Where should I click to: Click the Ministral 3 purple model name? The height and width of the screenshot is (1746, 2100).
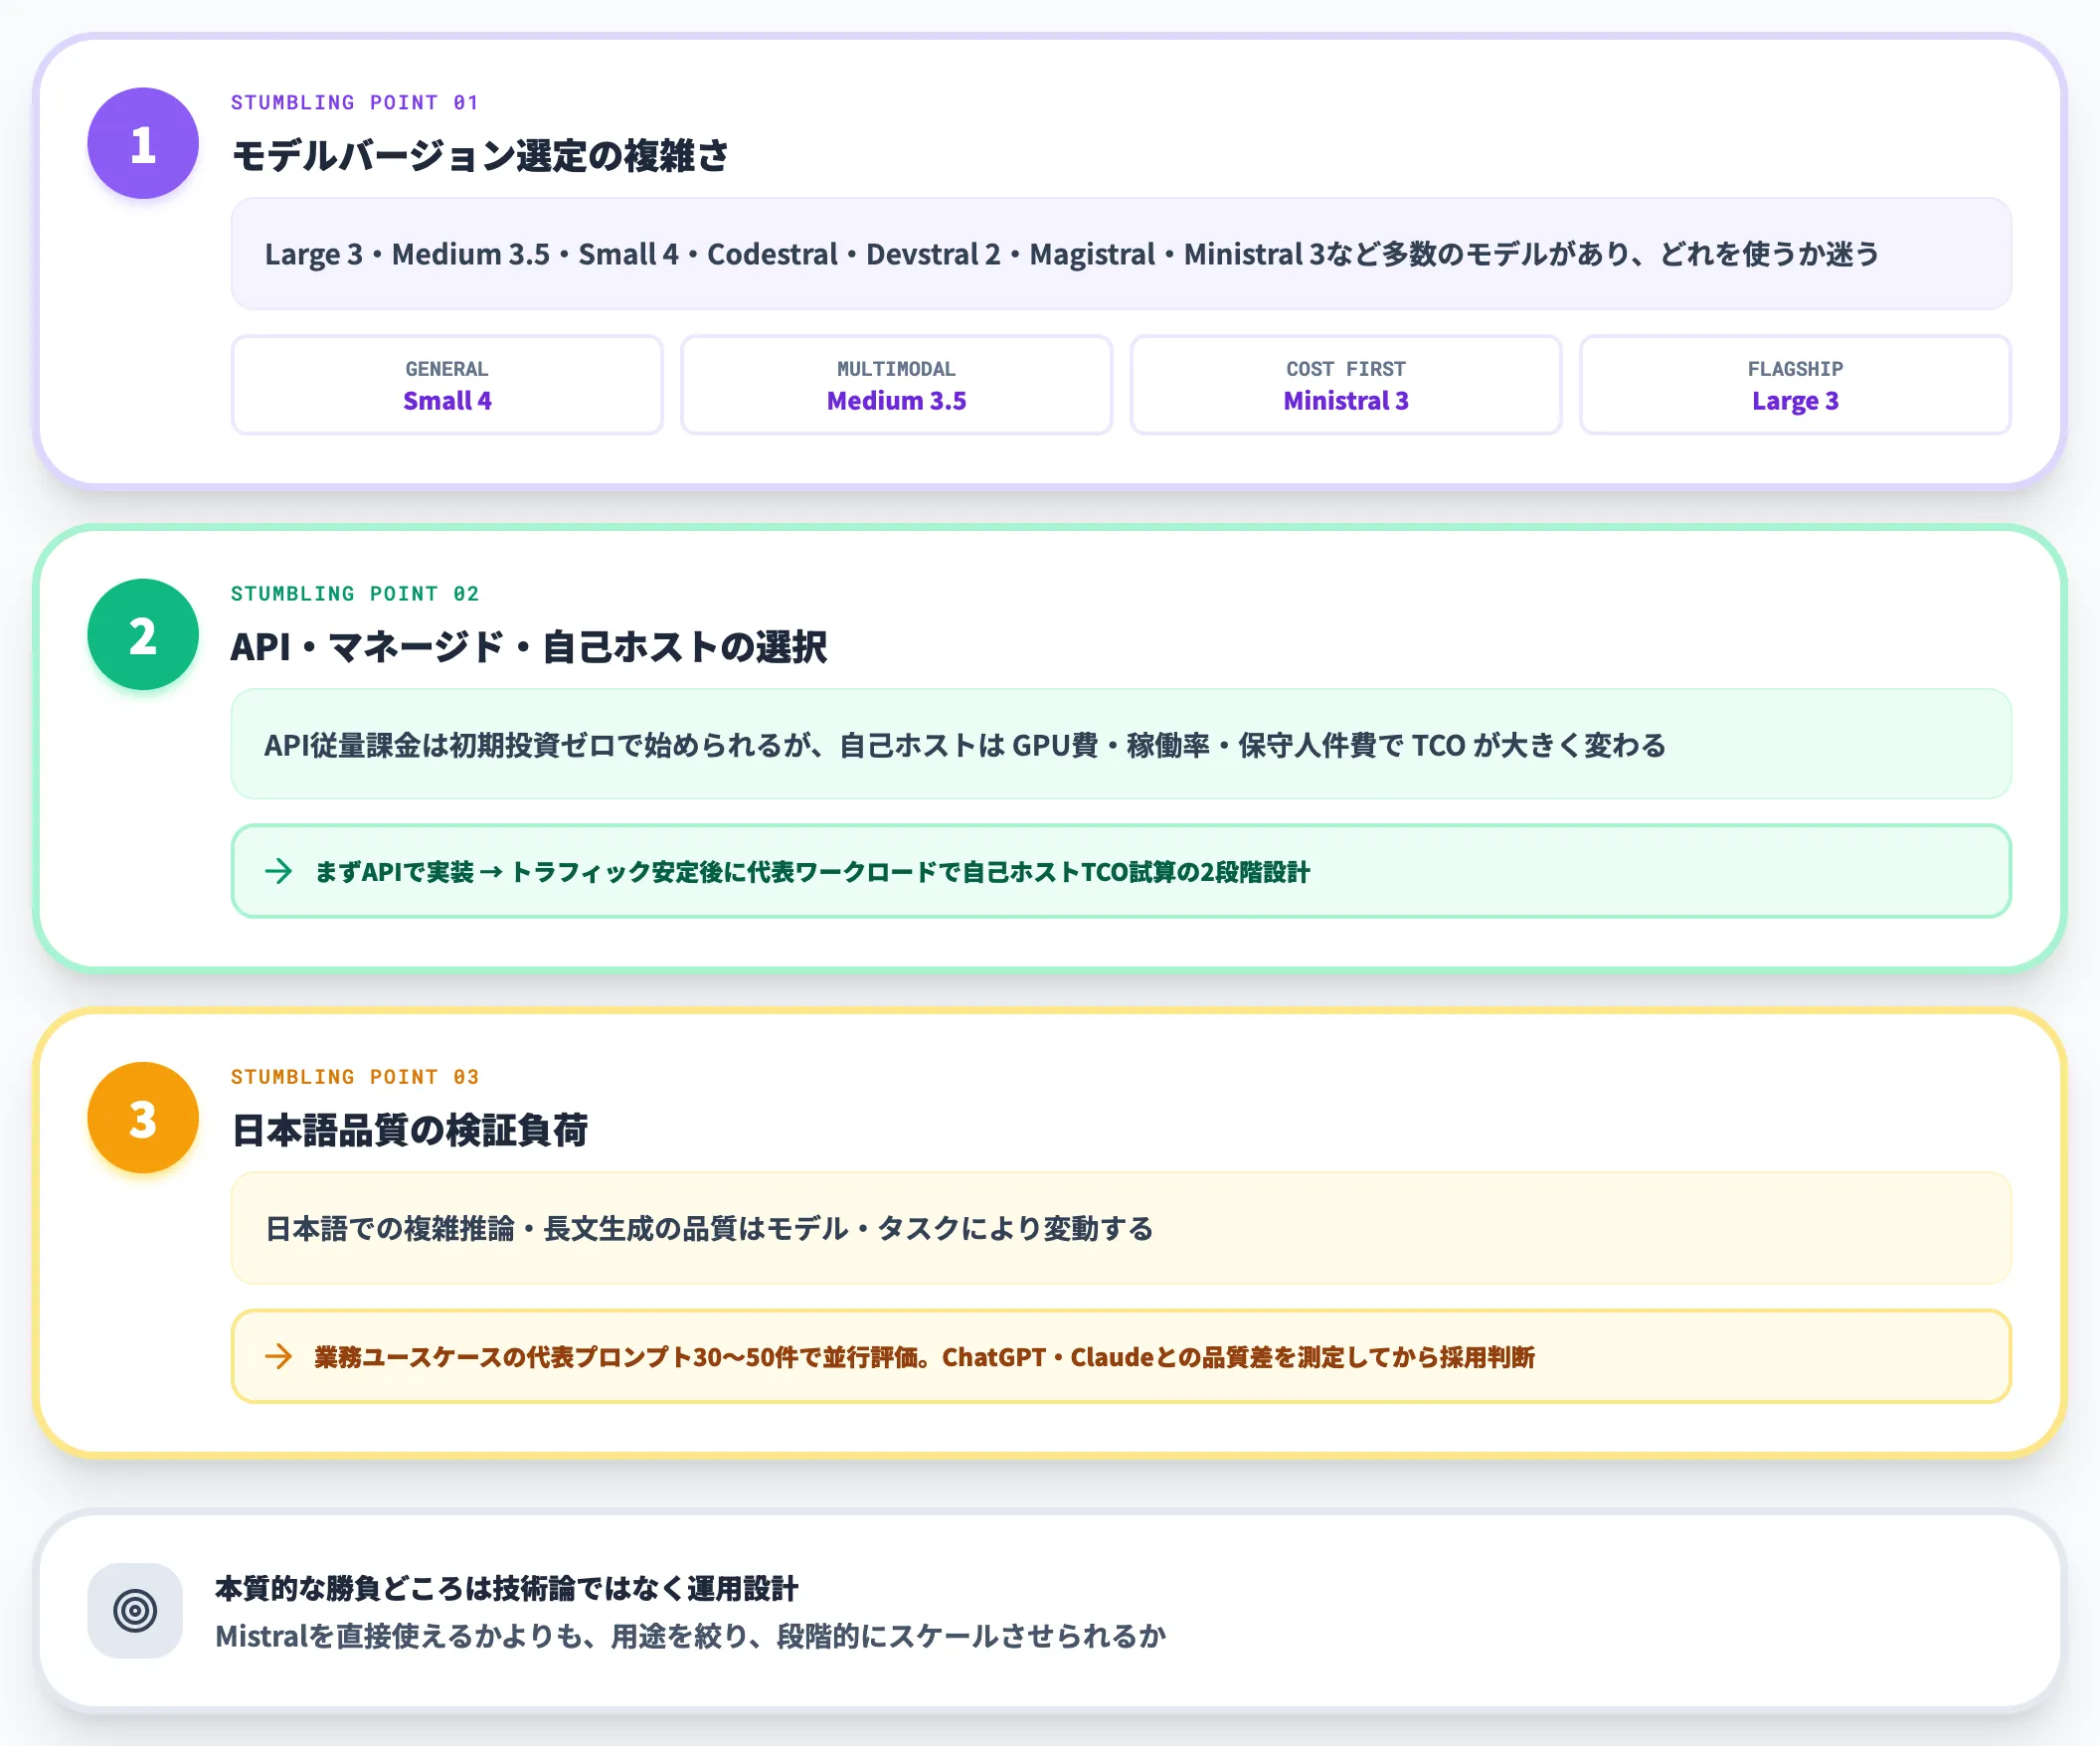click(x=1346, y=401)
